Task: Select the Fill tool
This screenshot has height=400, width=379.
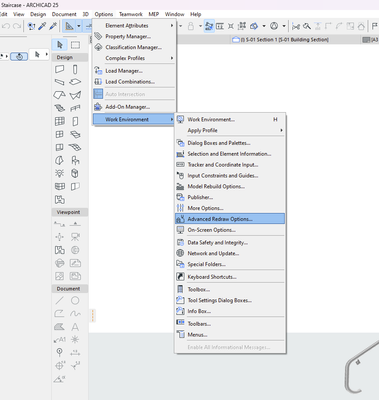Action: pos(60,327)
